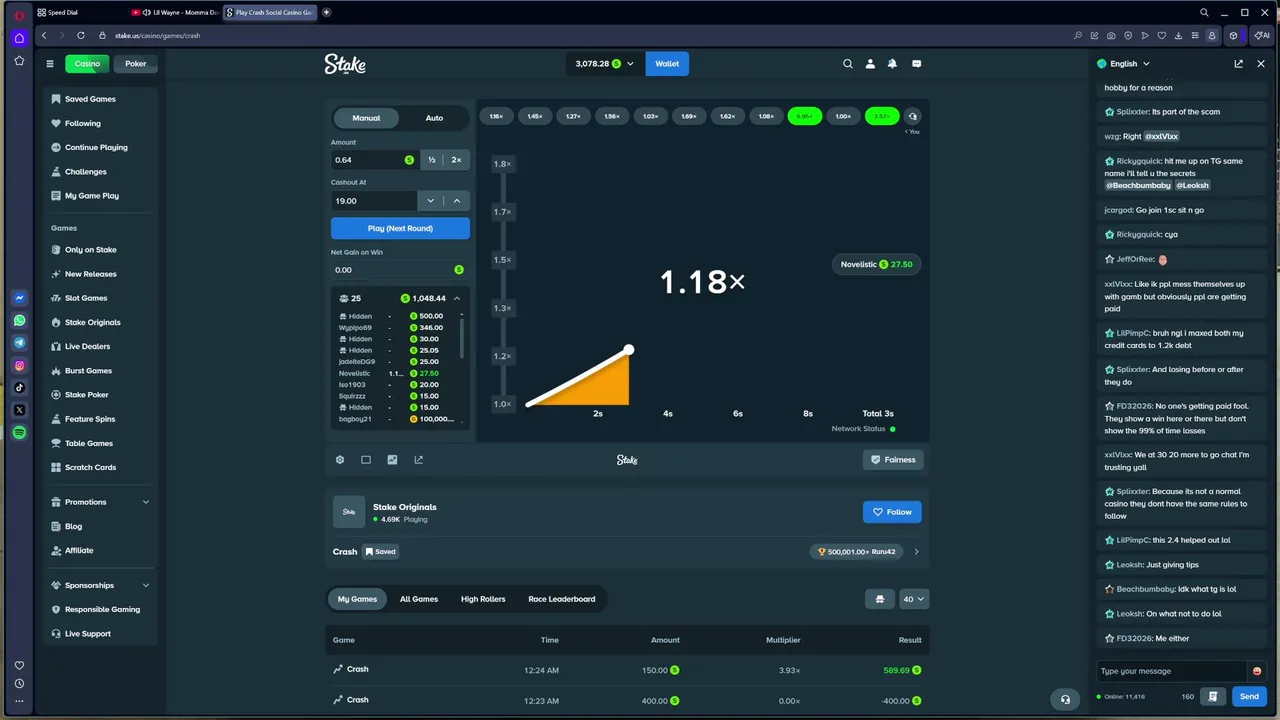
Task: Switch to Manual betting mode
Action: (x=366, y=118)
